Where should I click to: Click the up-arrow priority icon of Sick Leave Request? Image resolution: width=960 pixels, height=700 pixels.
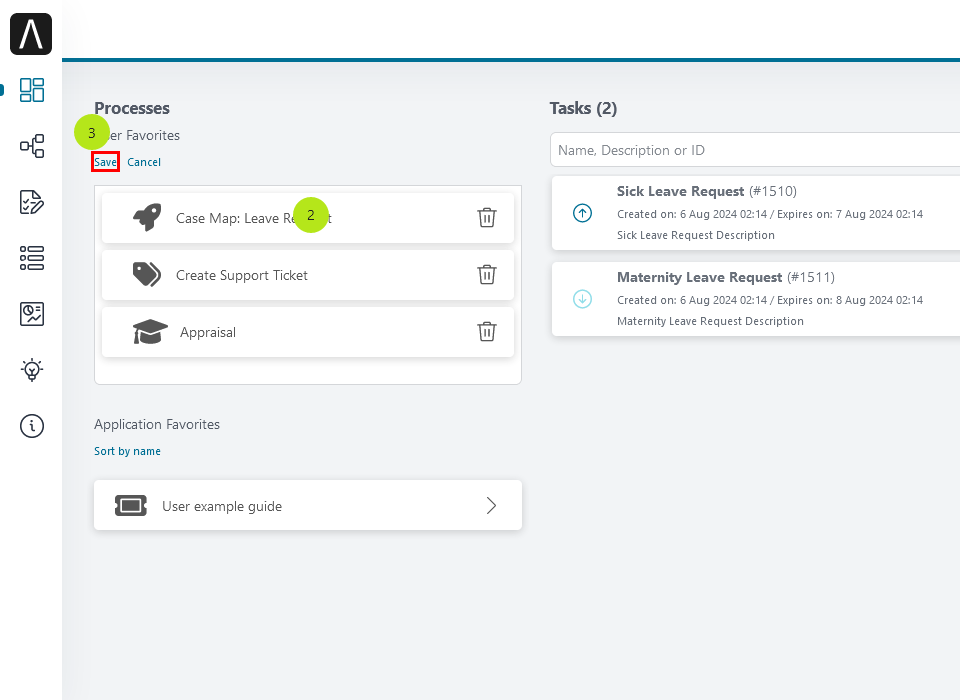click(582, 213)
